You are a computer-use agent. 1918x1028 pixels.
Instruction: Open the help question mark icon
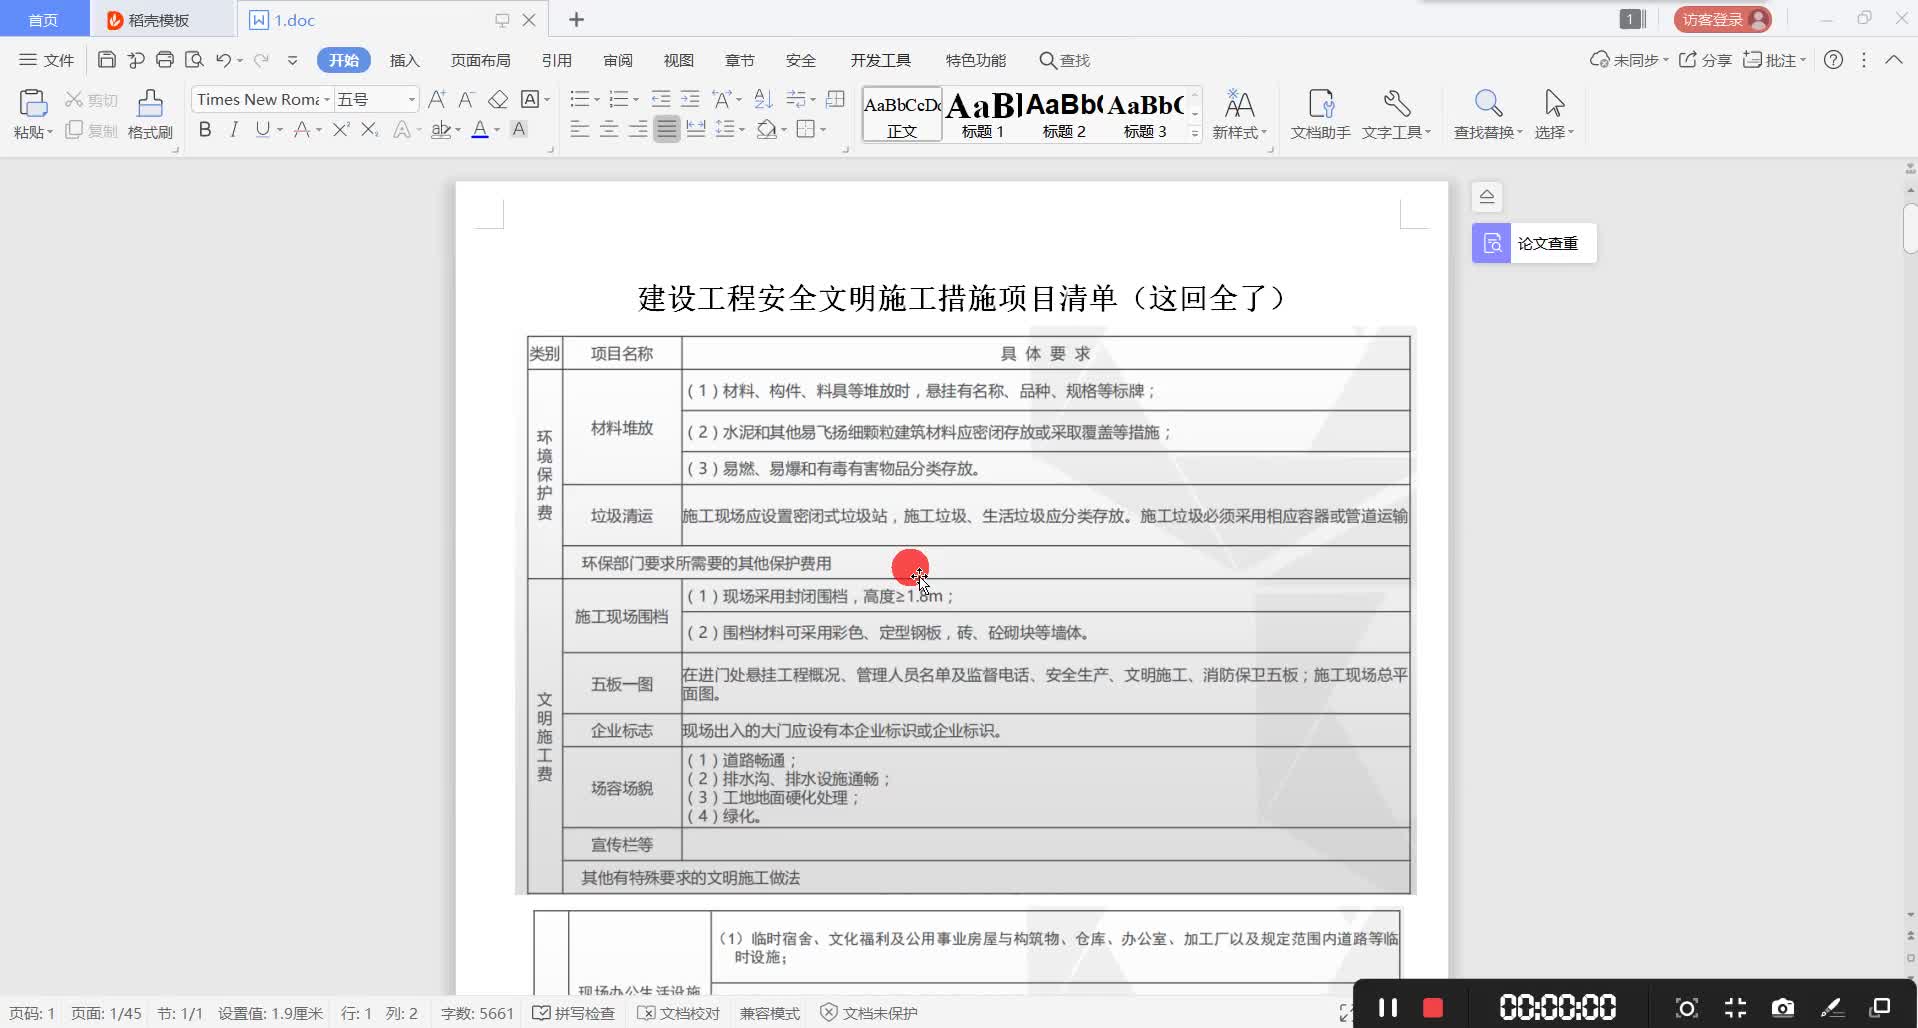click(1833, 60)
